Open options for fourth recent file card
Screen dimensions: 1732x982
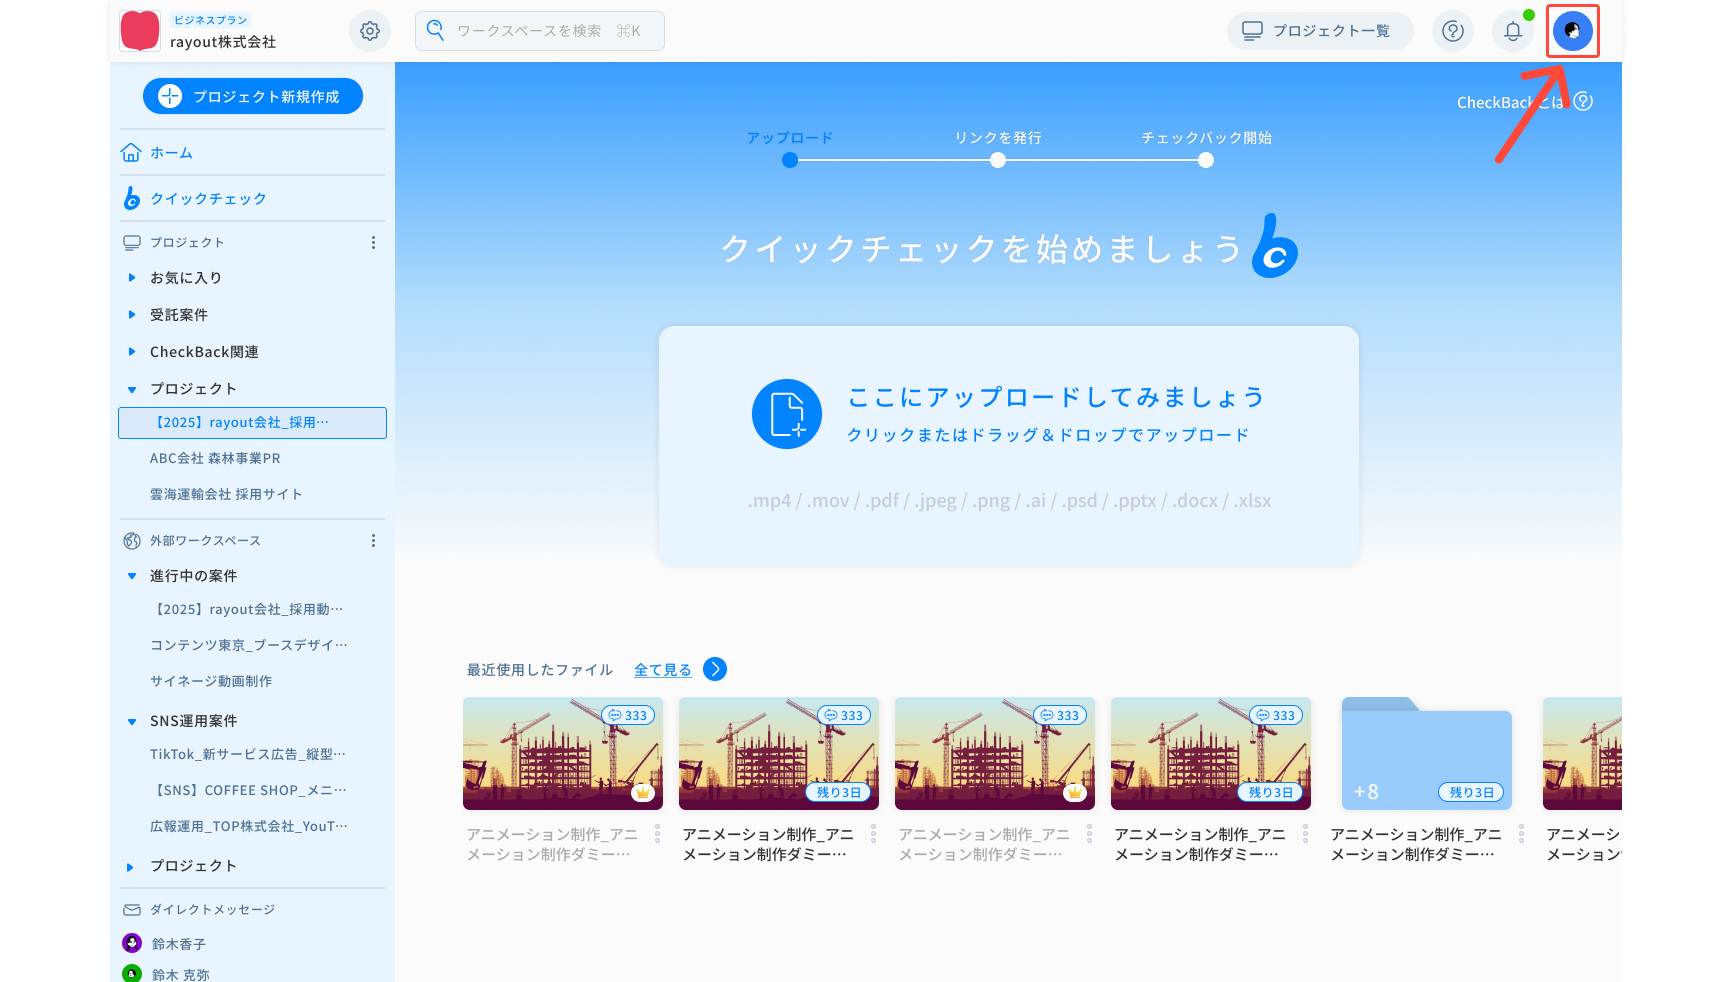pos(1305,833)
